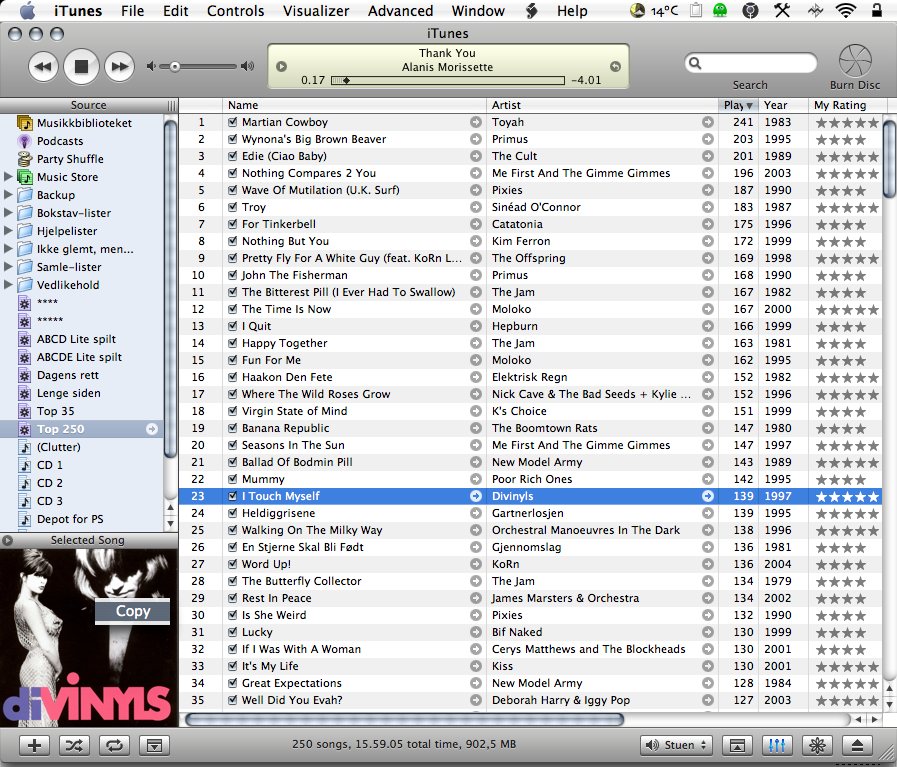The image size is (897, 767).
Task: Open the Visualizer menu
Action: point(316,10)
